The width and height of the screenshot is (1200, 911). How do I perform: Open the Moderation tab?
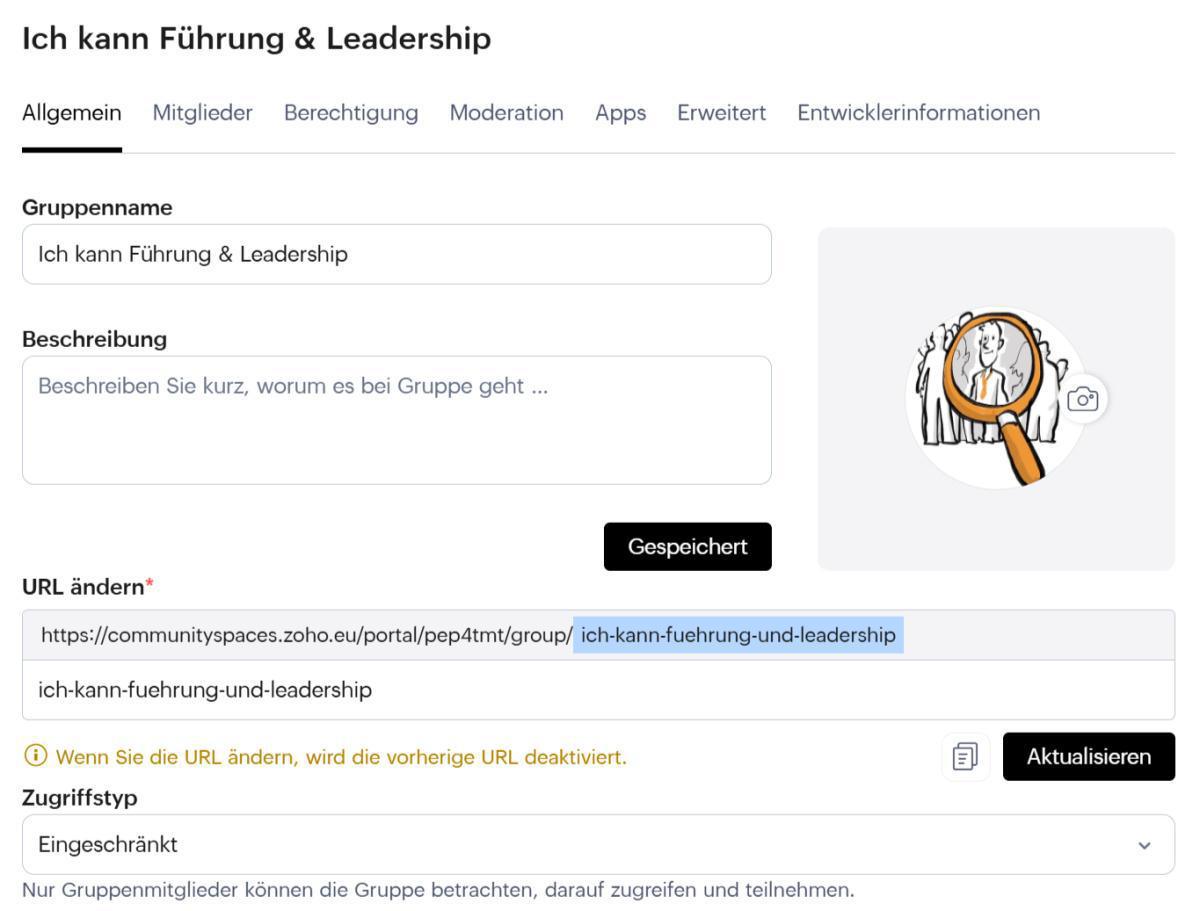[x=507, y=113]
